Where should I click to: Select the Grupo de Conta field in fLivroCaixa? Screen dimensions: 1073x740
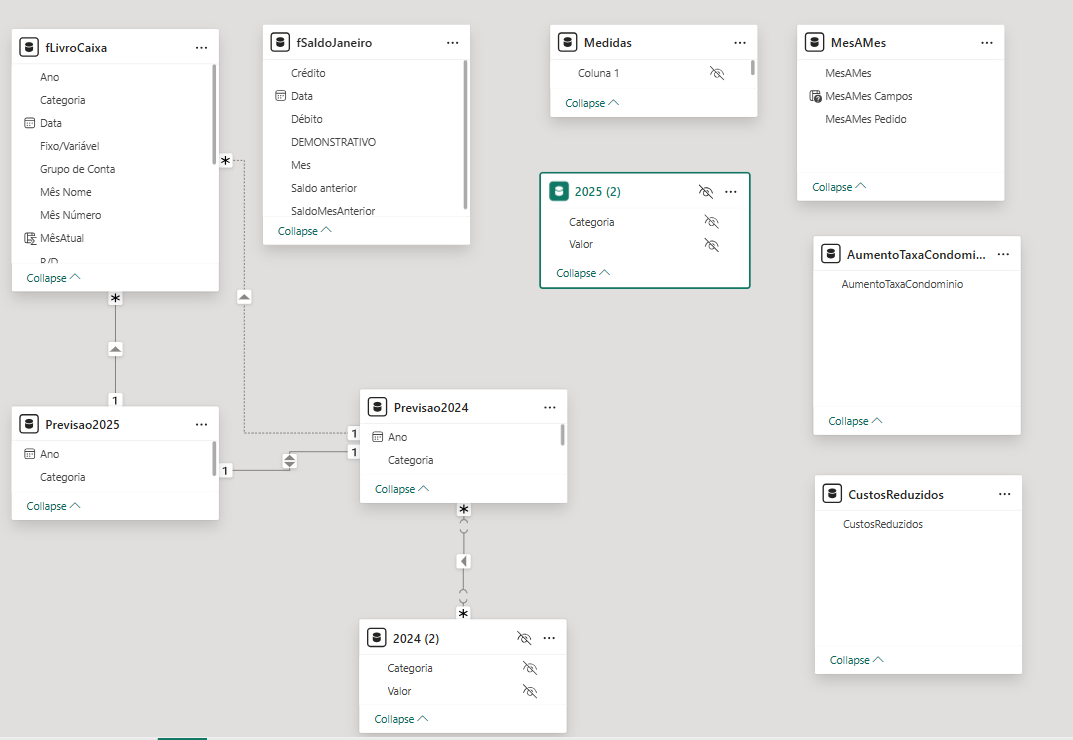[77, 169]
